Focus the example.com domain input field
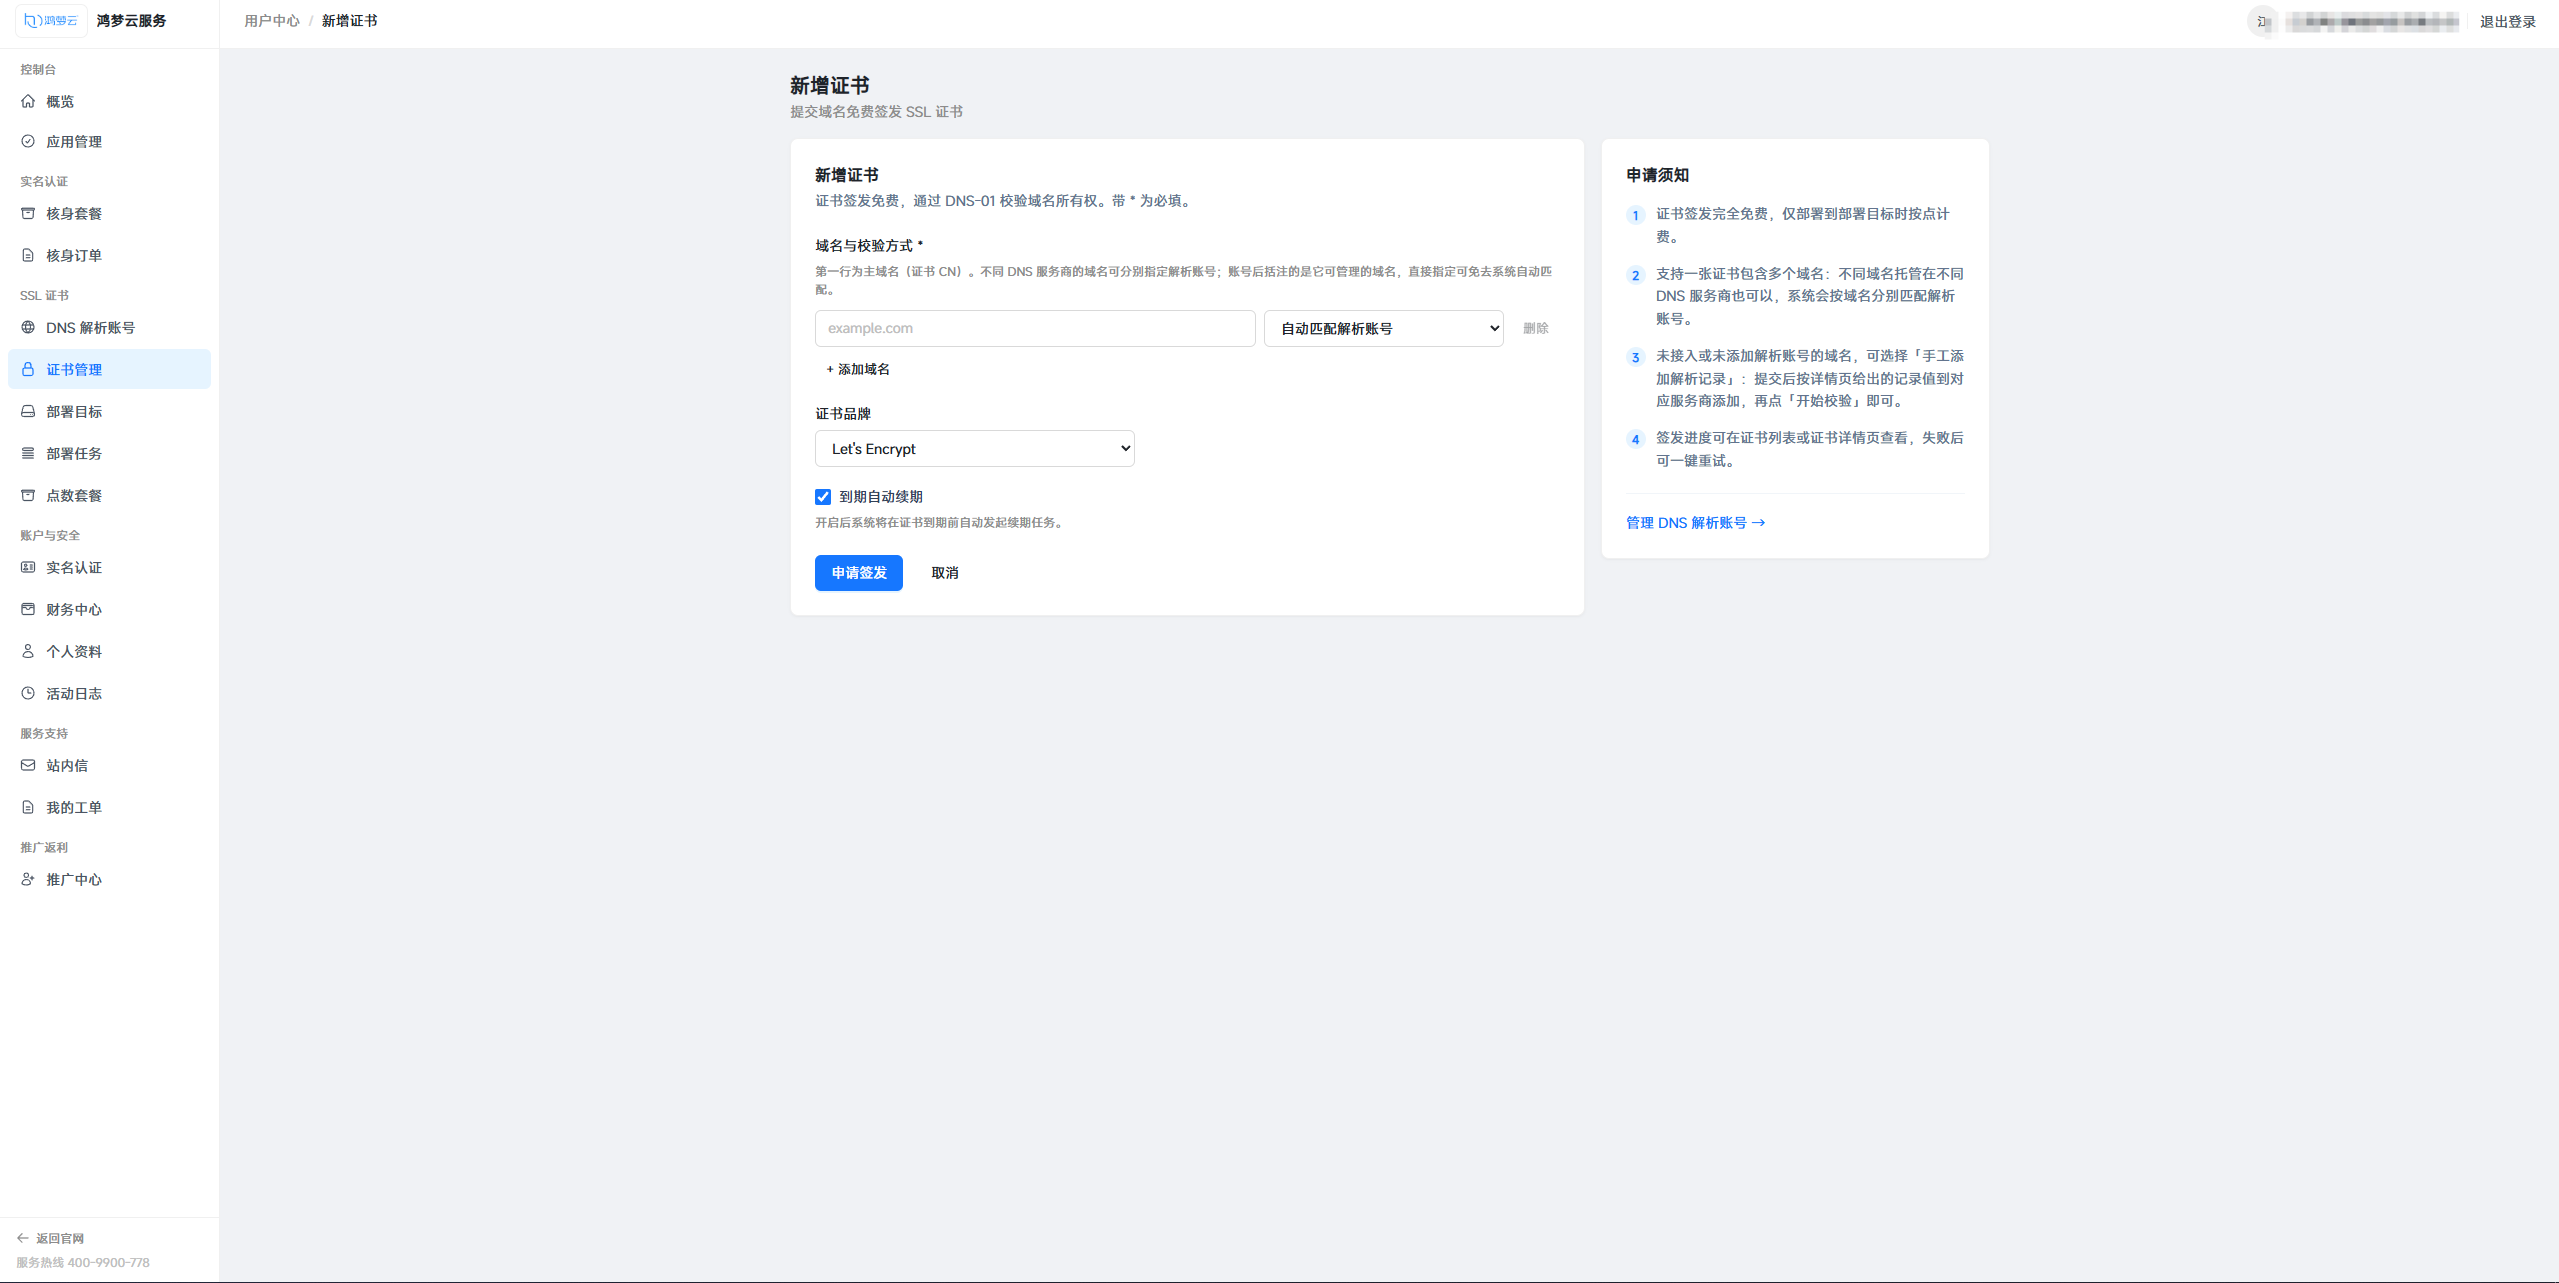The width and height of the screenshot is (2559, 1283). click(1035, 328)
